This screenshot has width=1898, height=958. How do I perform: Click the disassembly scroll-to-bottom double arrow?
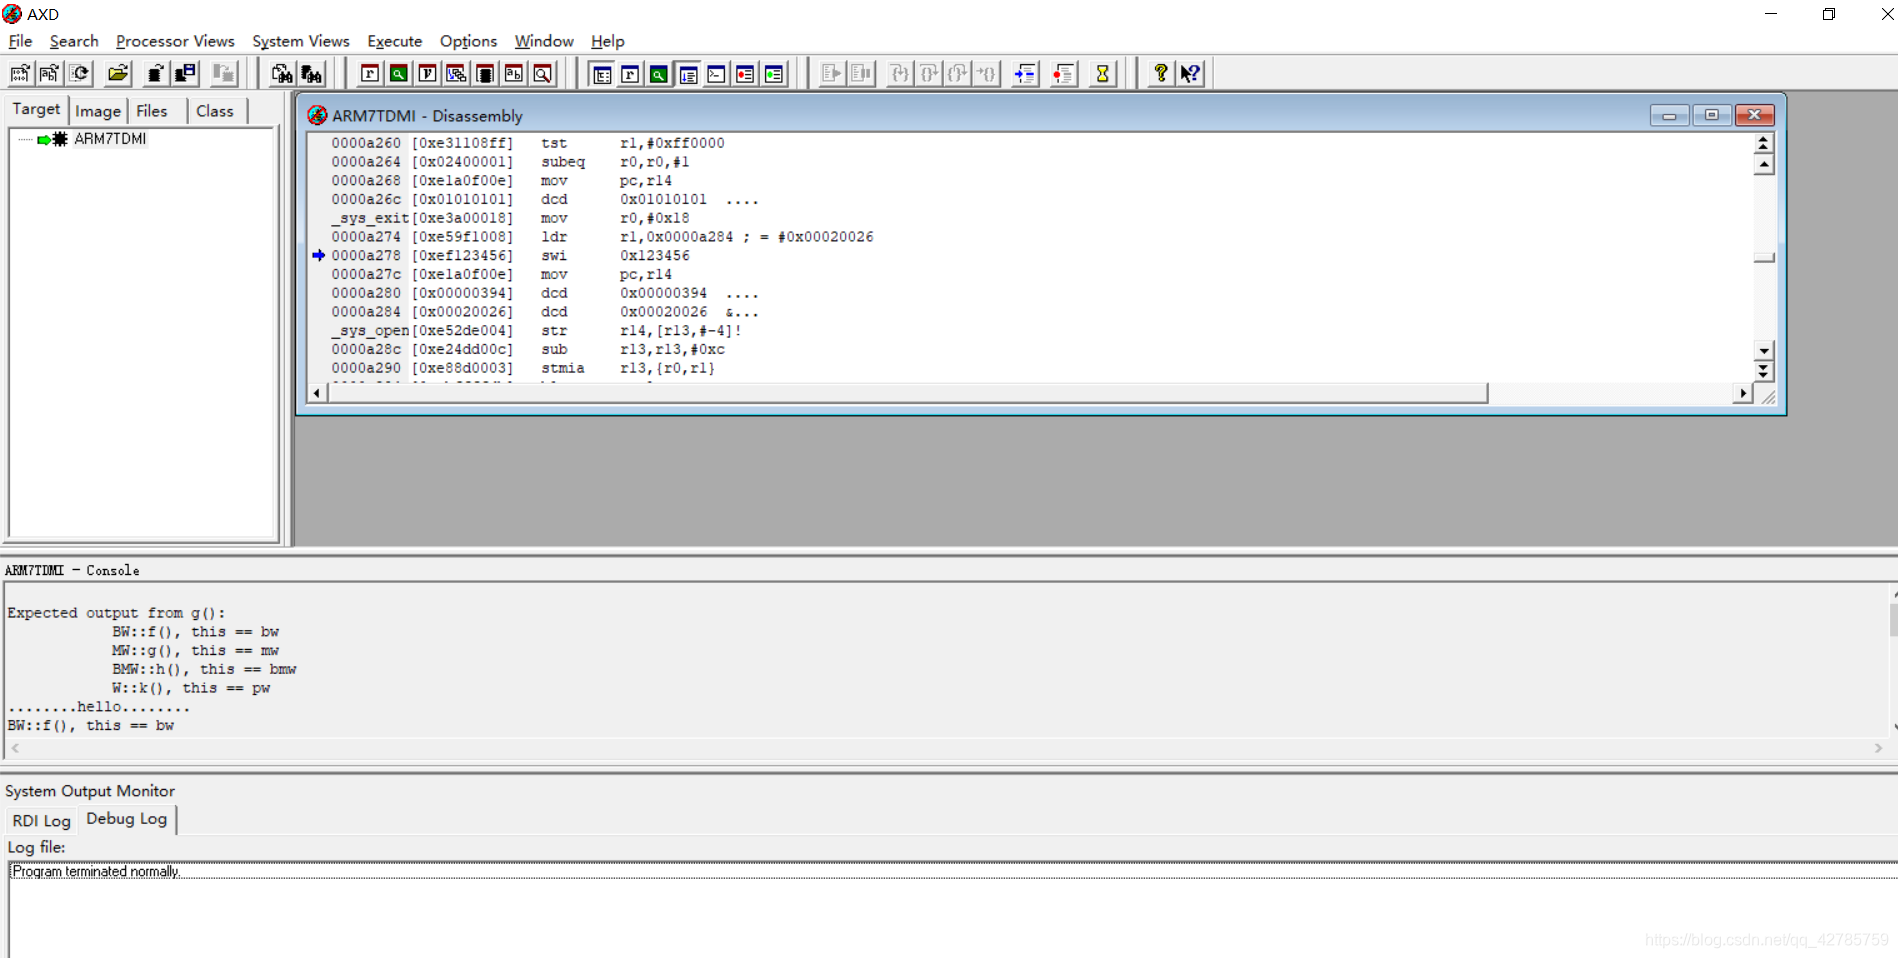pos(1764,371)
